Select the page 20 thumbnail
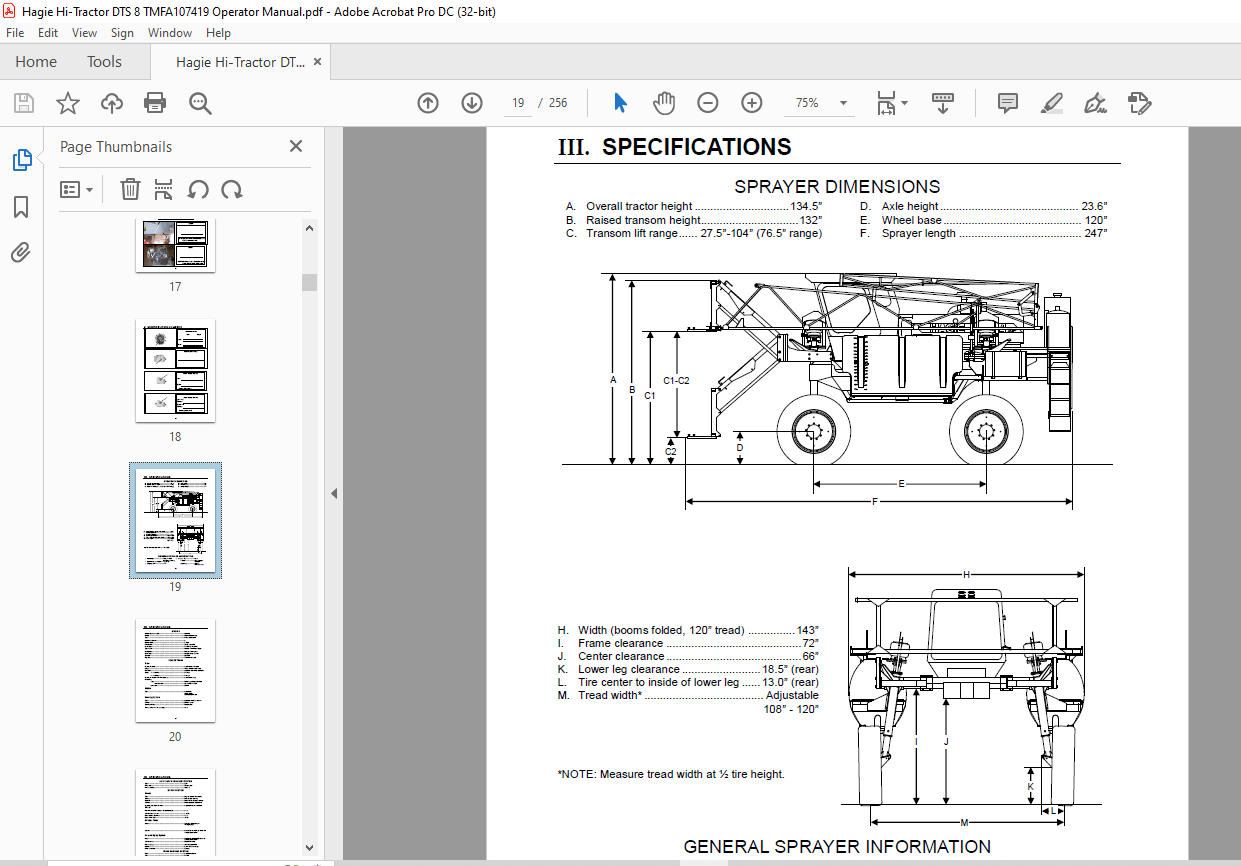This screenshot has width=1241, height=866. coord(175,671)
